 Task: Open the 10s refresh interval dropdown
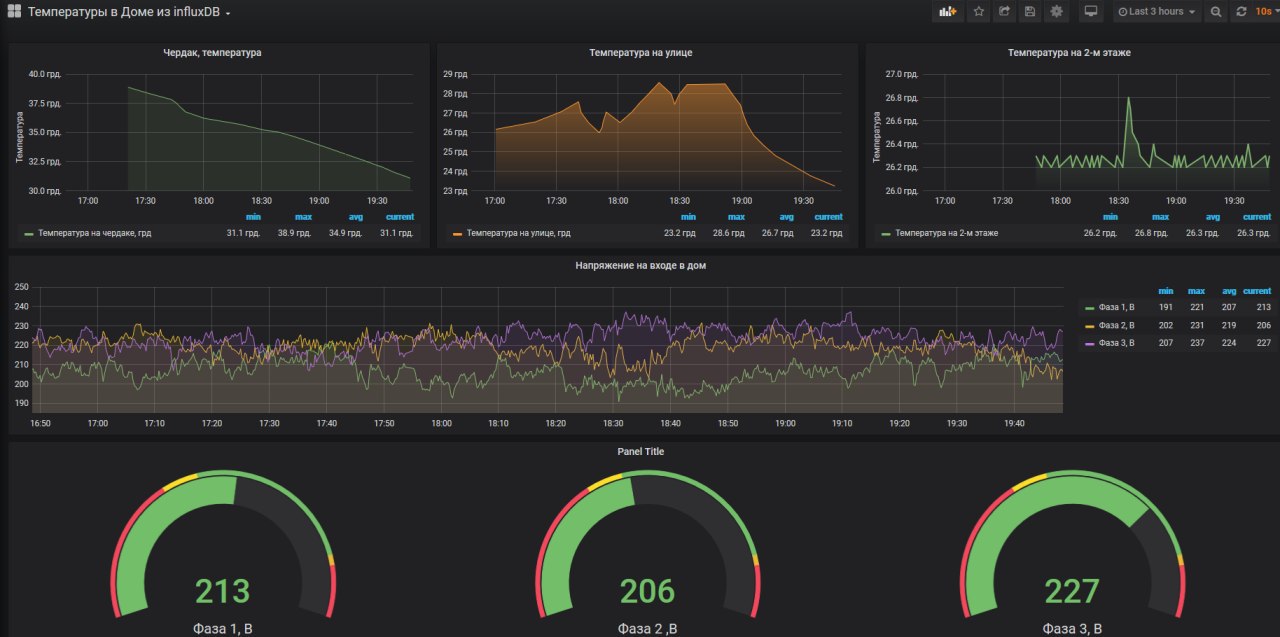[x=1266, y=12]
